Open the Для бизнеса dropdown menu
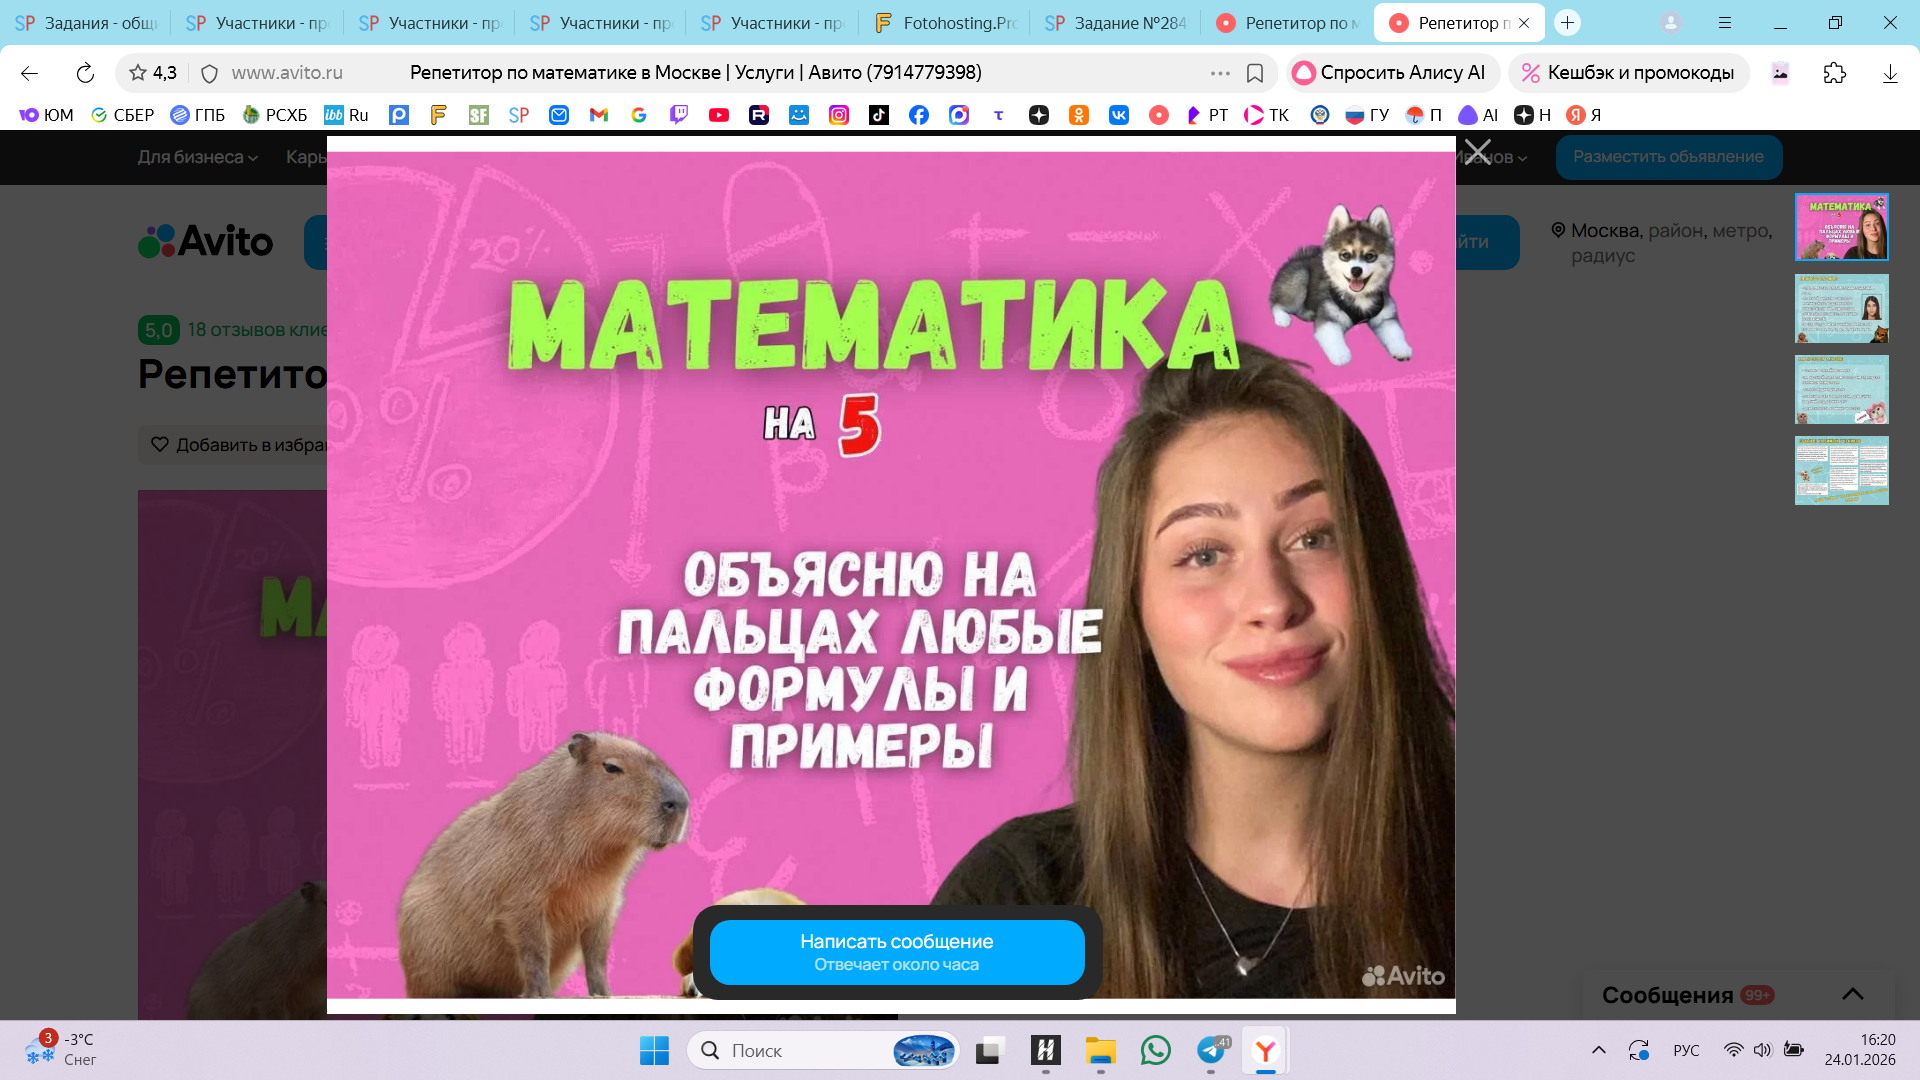This screenshot has width=1920, height=1080. 197,157
